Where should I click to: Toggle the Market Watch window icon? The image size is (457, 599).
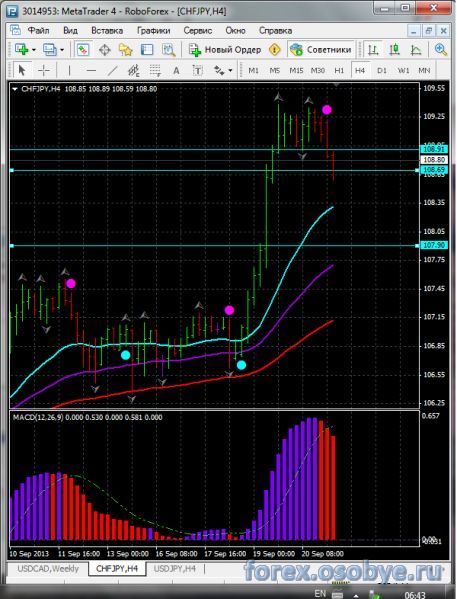[x=83, y=50]
